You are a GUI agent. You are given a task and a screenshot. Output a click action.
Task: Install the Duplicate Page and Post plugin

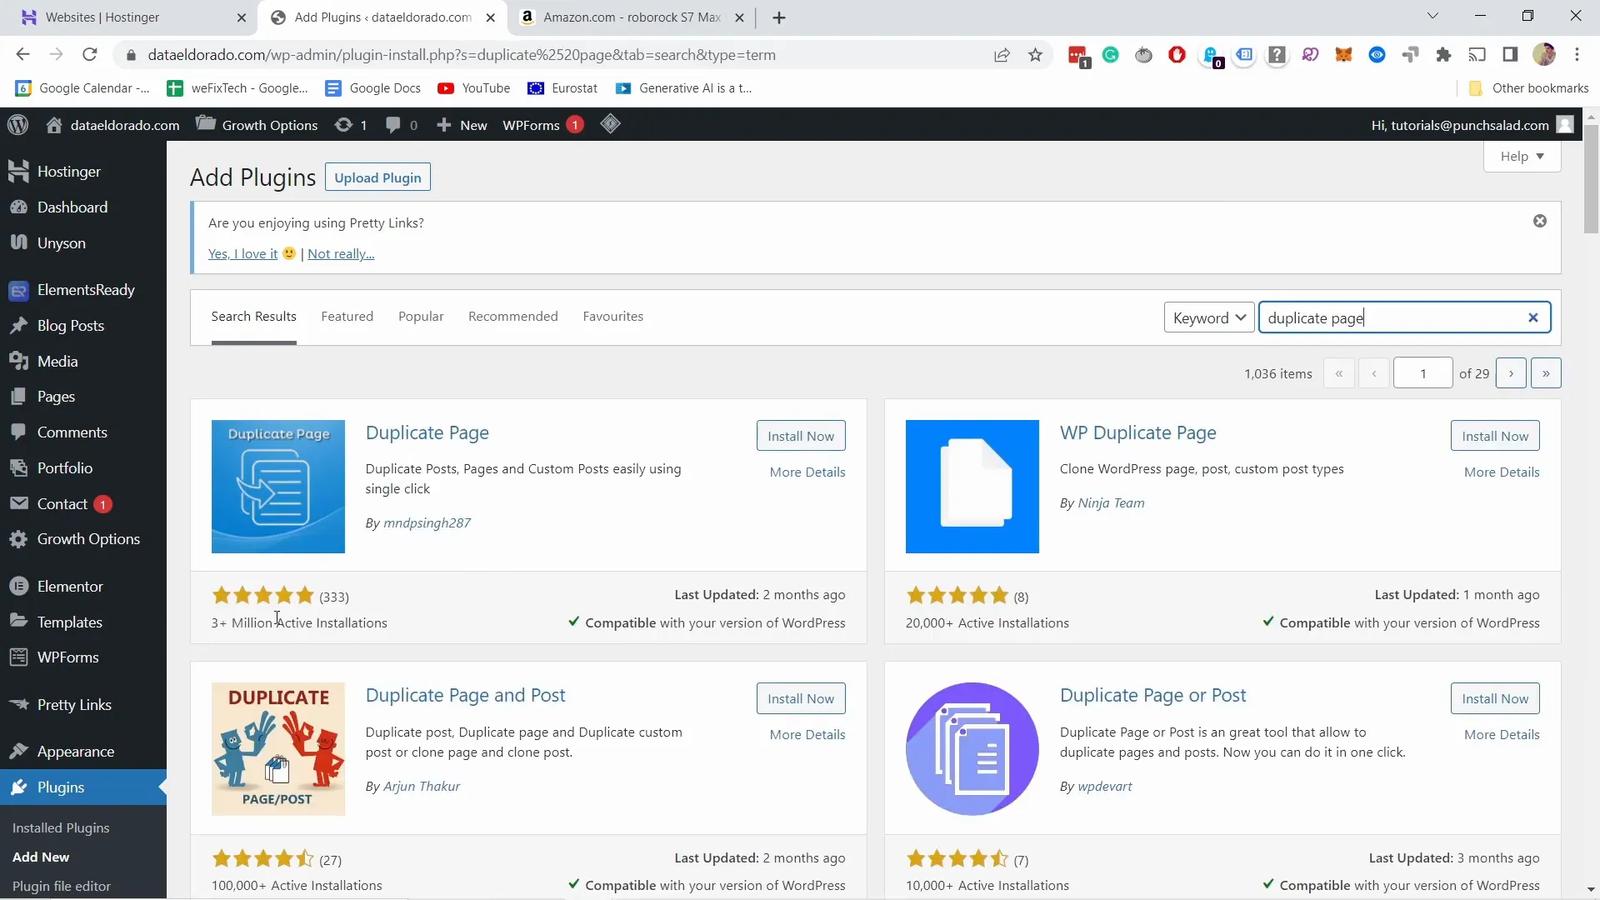tap(801, 699)
